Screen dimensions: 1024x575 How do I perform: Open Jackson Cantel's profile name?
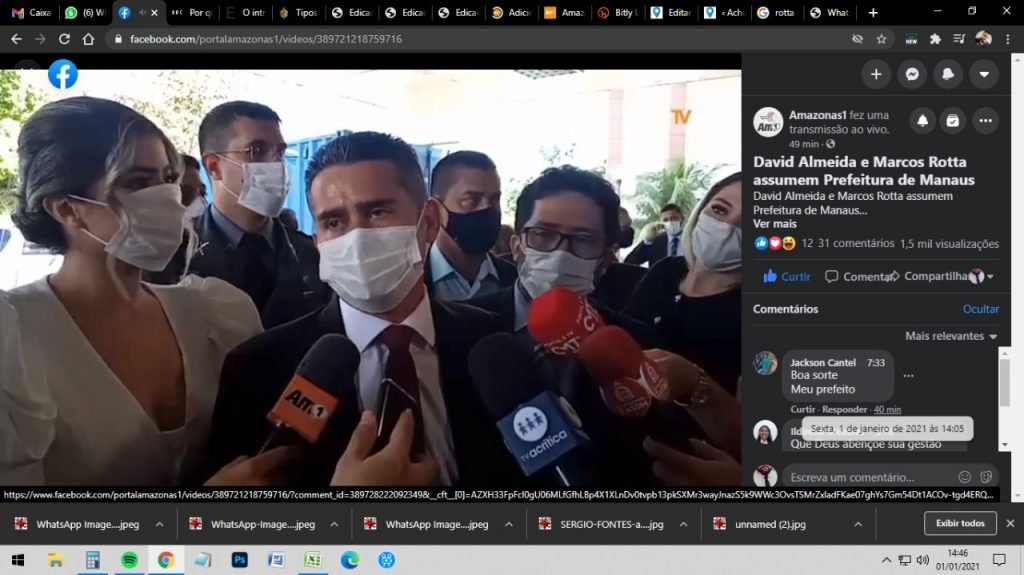(823, 363)
